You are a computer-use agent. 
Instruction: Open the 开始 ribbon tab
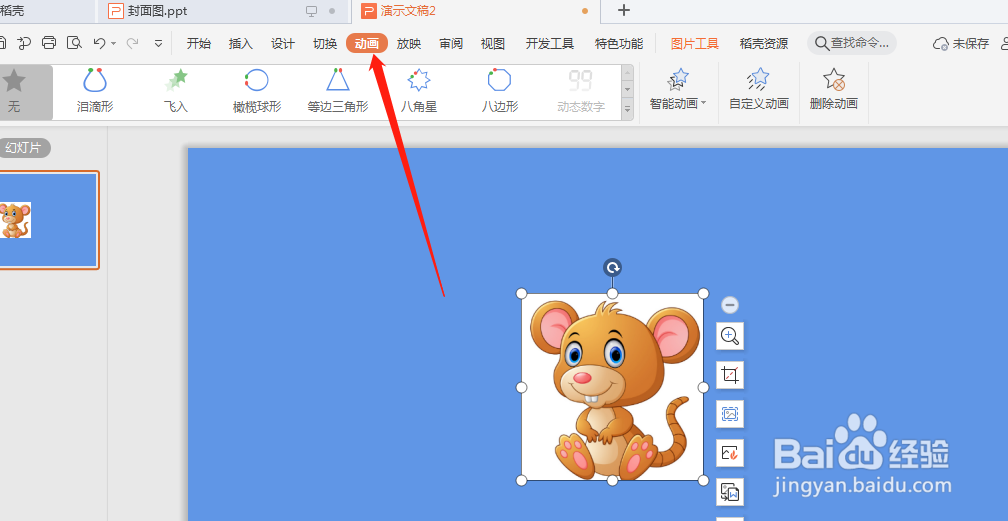pyautogui.click(x=199, y=44)
